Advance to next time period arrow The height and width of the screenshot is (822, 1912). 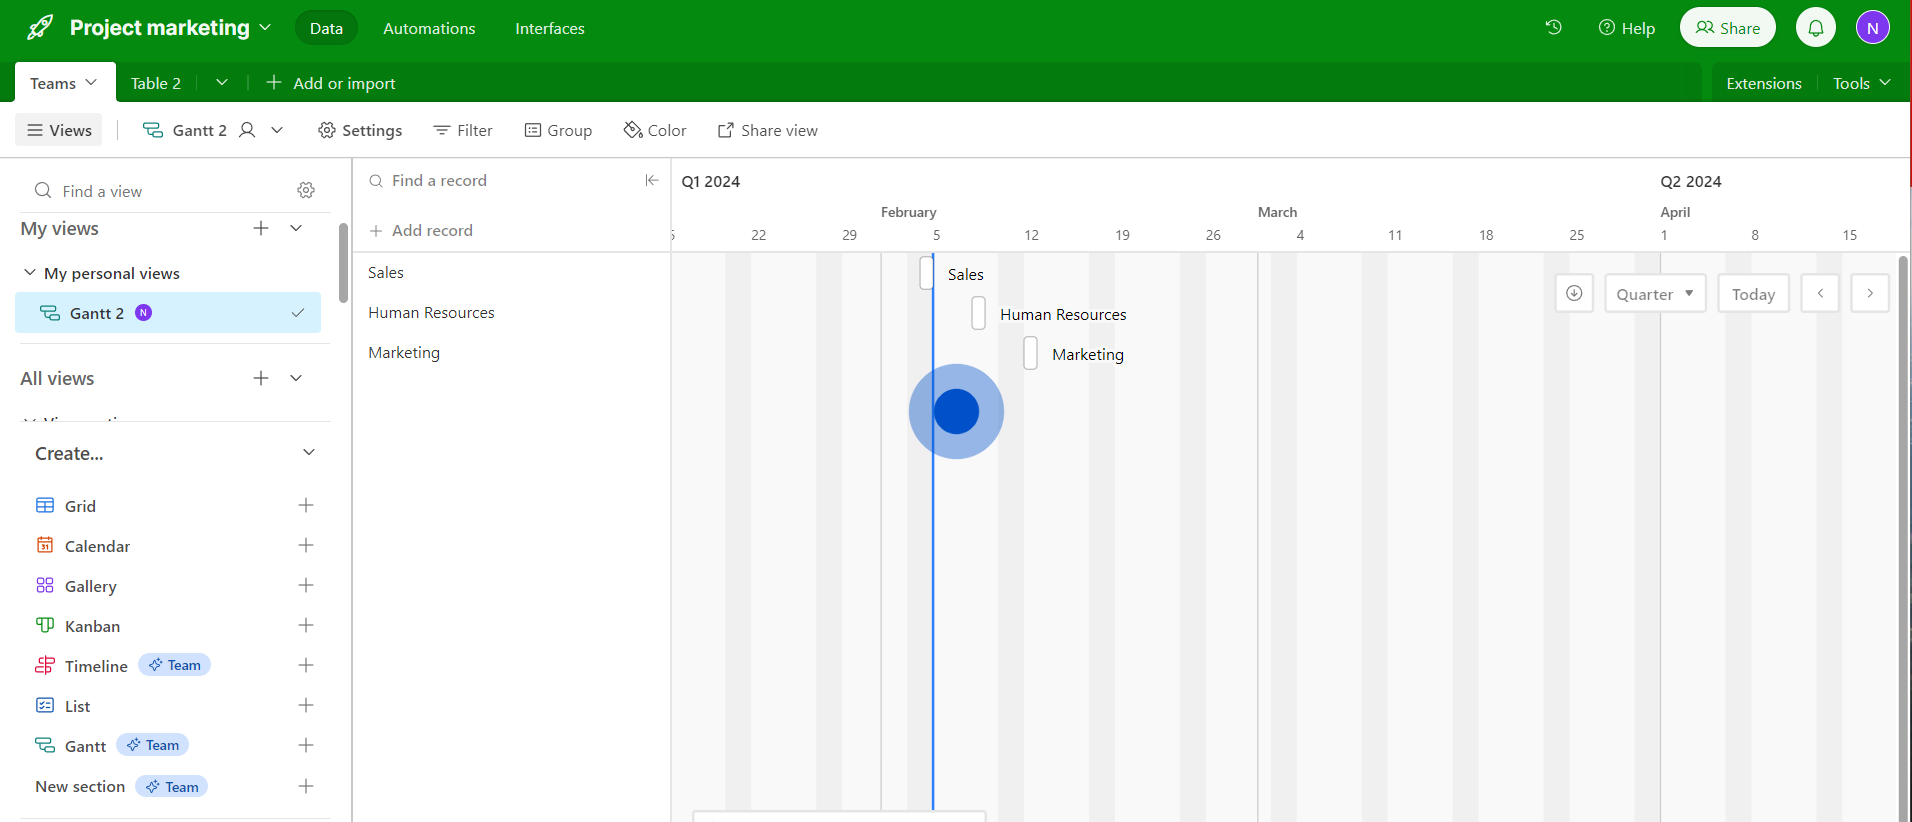pyautogui.click(x=1869, y=294)
